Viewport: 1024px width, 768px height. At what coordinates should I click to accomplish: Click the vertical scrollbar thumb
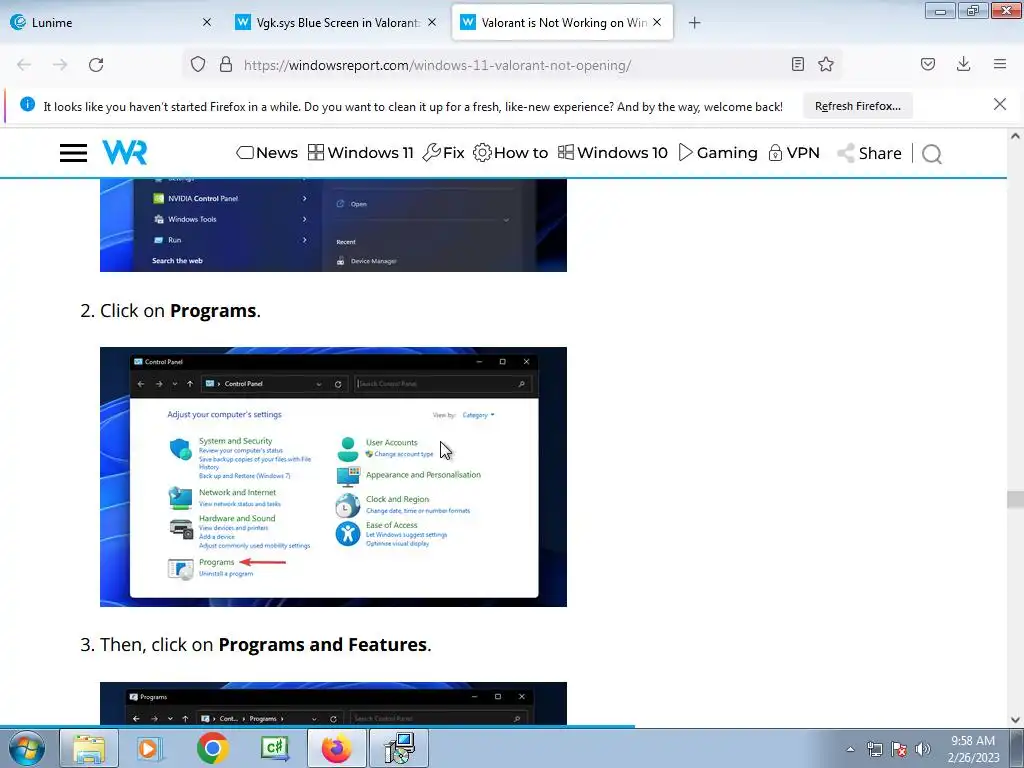point(1015,499)
